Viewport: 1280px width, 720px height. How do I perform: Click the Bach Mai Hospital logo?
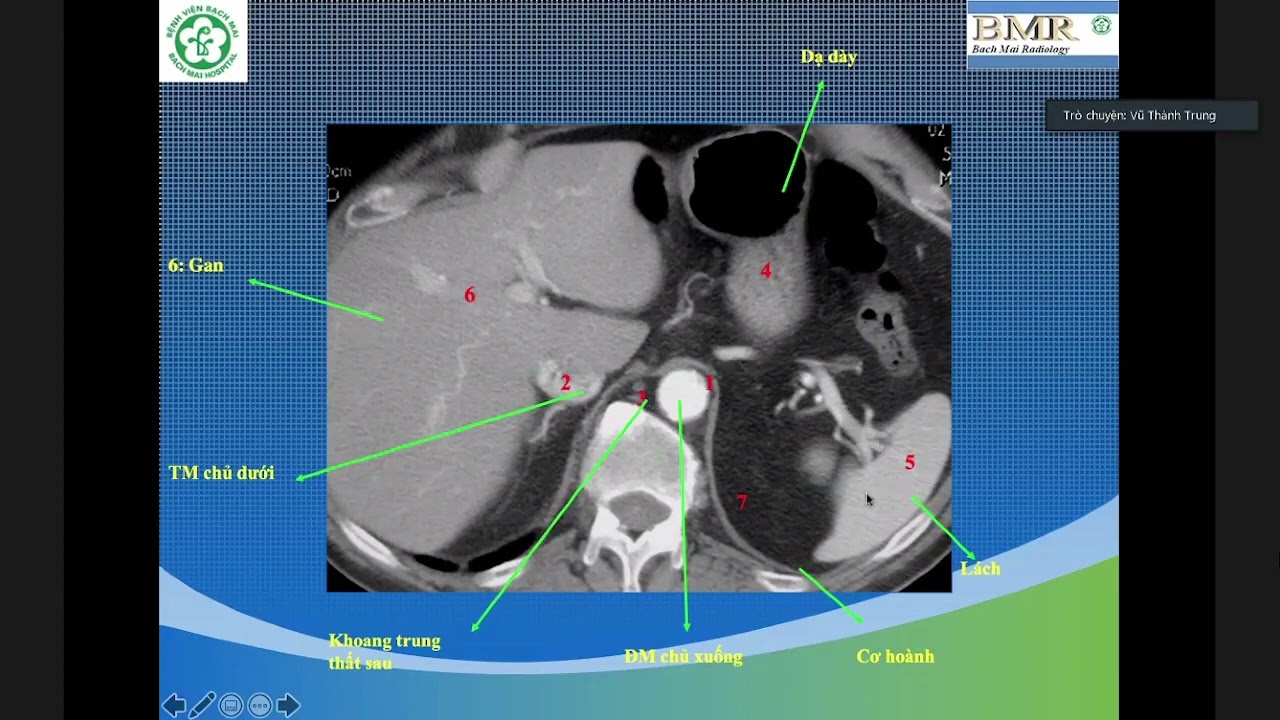[x=203, y=41]
